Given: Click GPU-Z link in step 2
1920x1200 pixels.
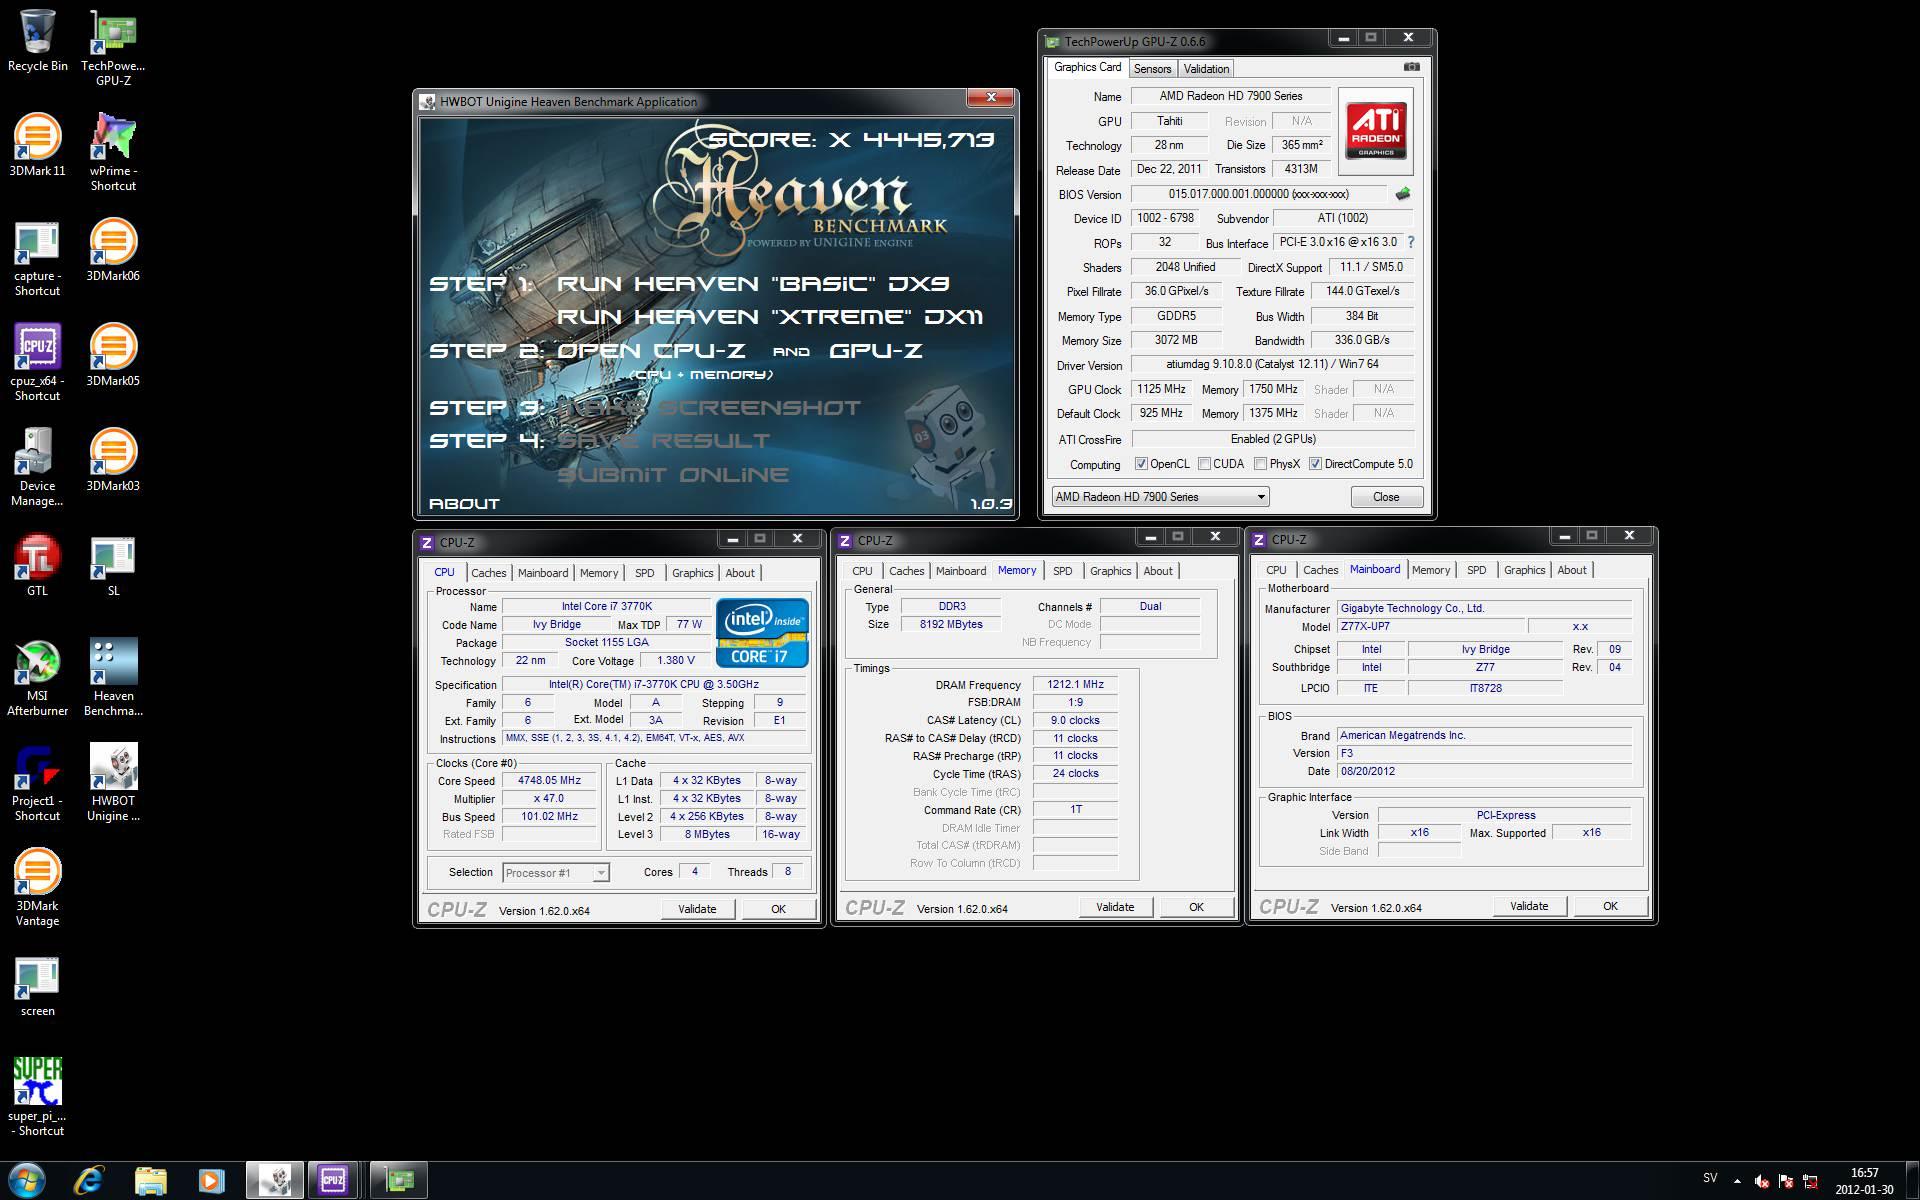Looking at the screenshot, I should coord(876,351).
